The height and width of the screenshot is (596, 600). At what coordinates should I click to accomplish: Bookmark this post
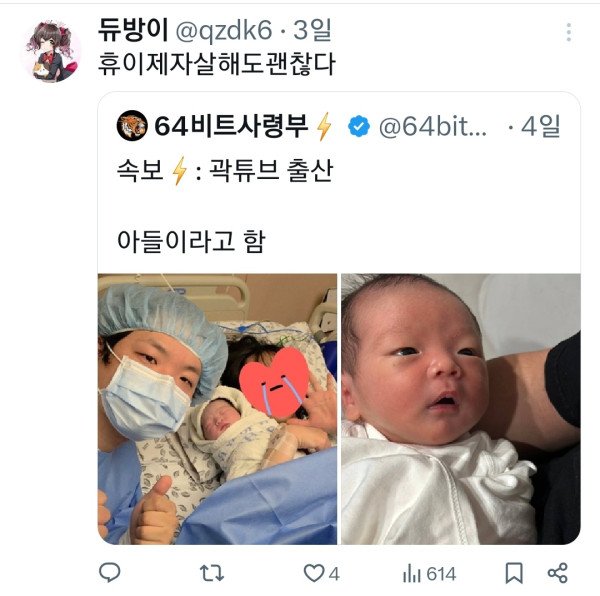tap(513, 573)
